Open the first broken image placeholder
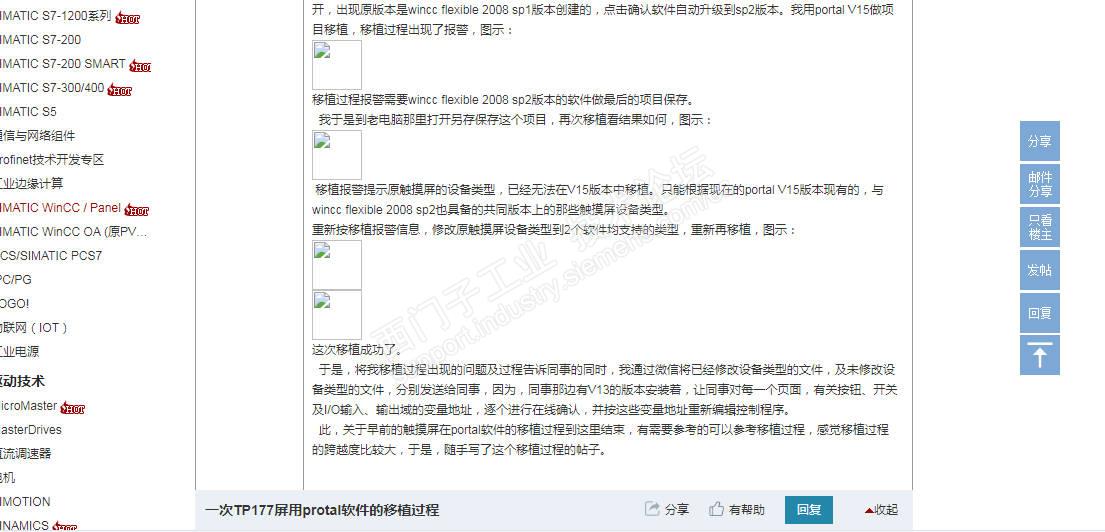Screen dimensions: 1105x532 point(337,65)
